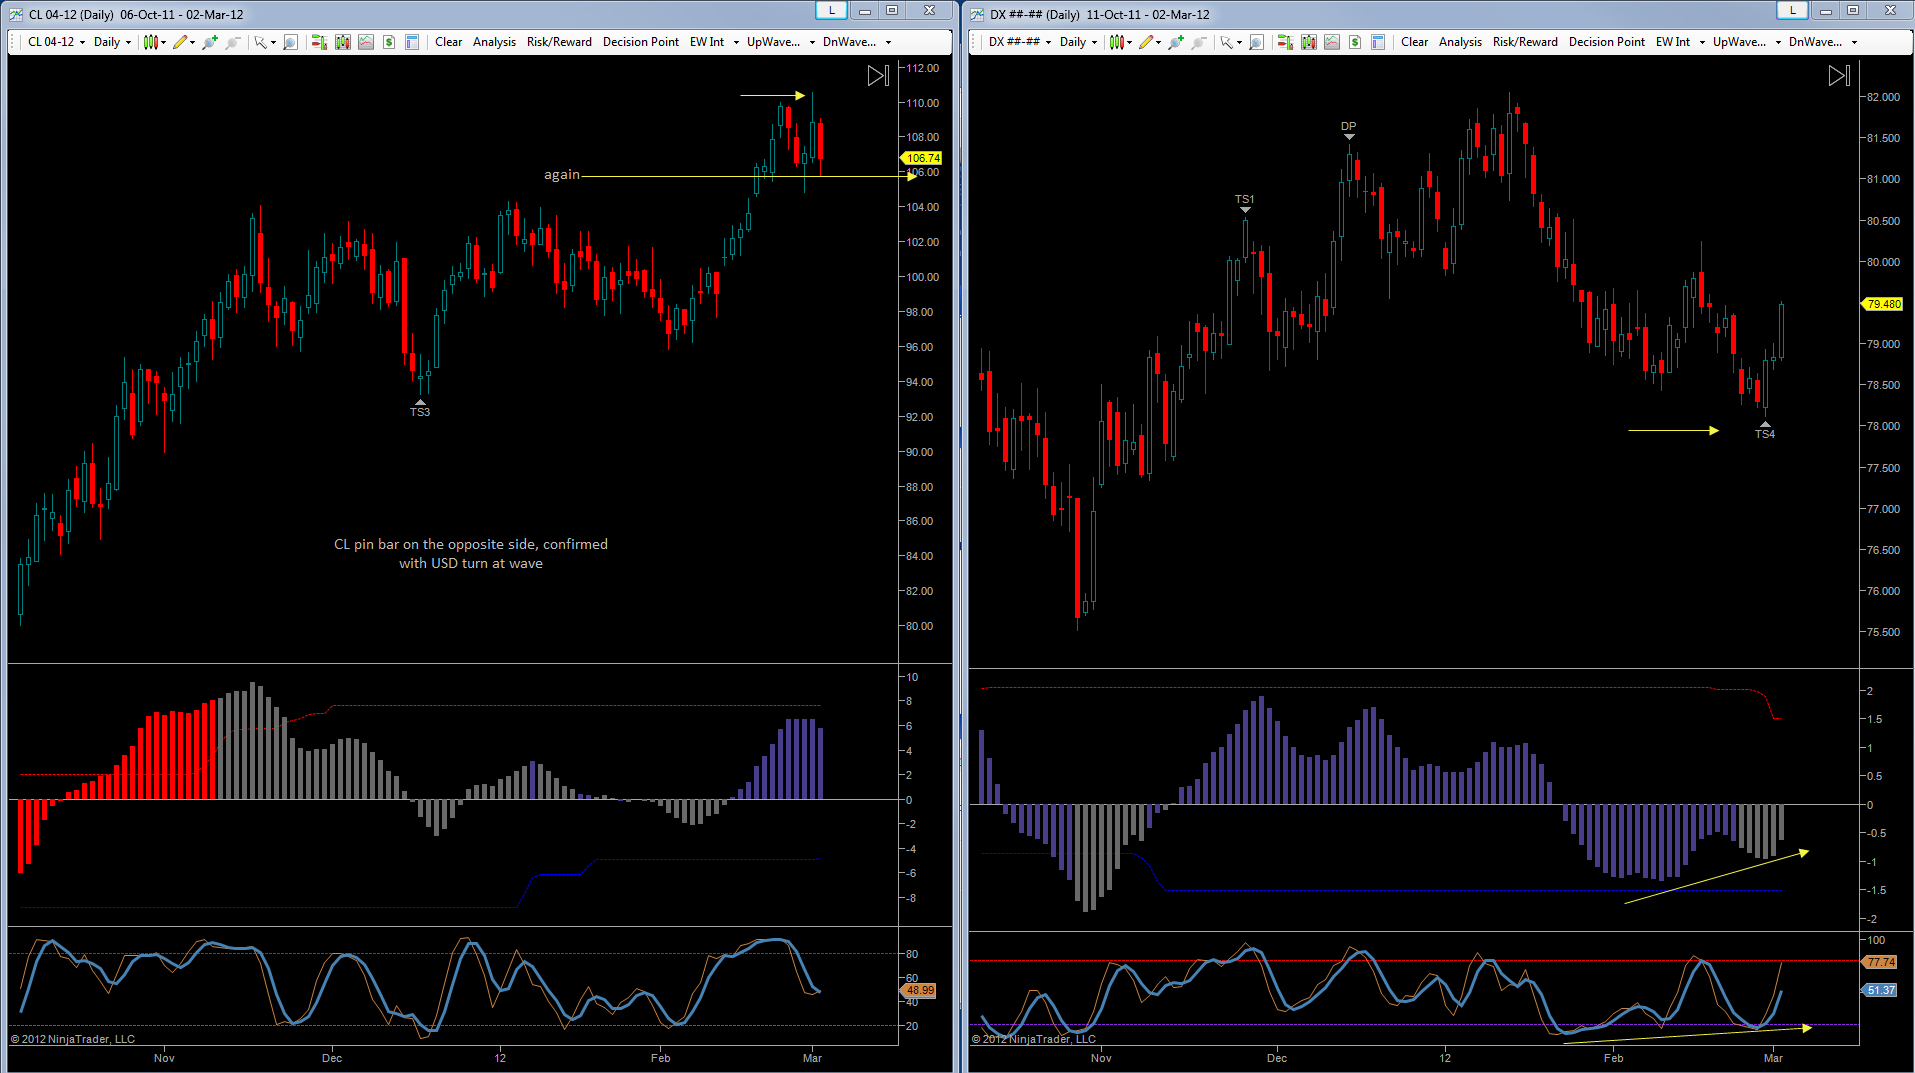Open chart style candlestick icon in CL window
1915x1073 pixels.
150,42
